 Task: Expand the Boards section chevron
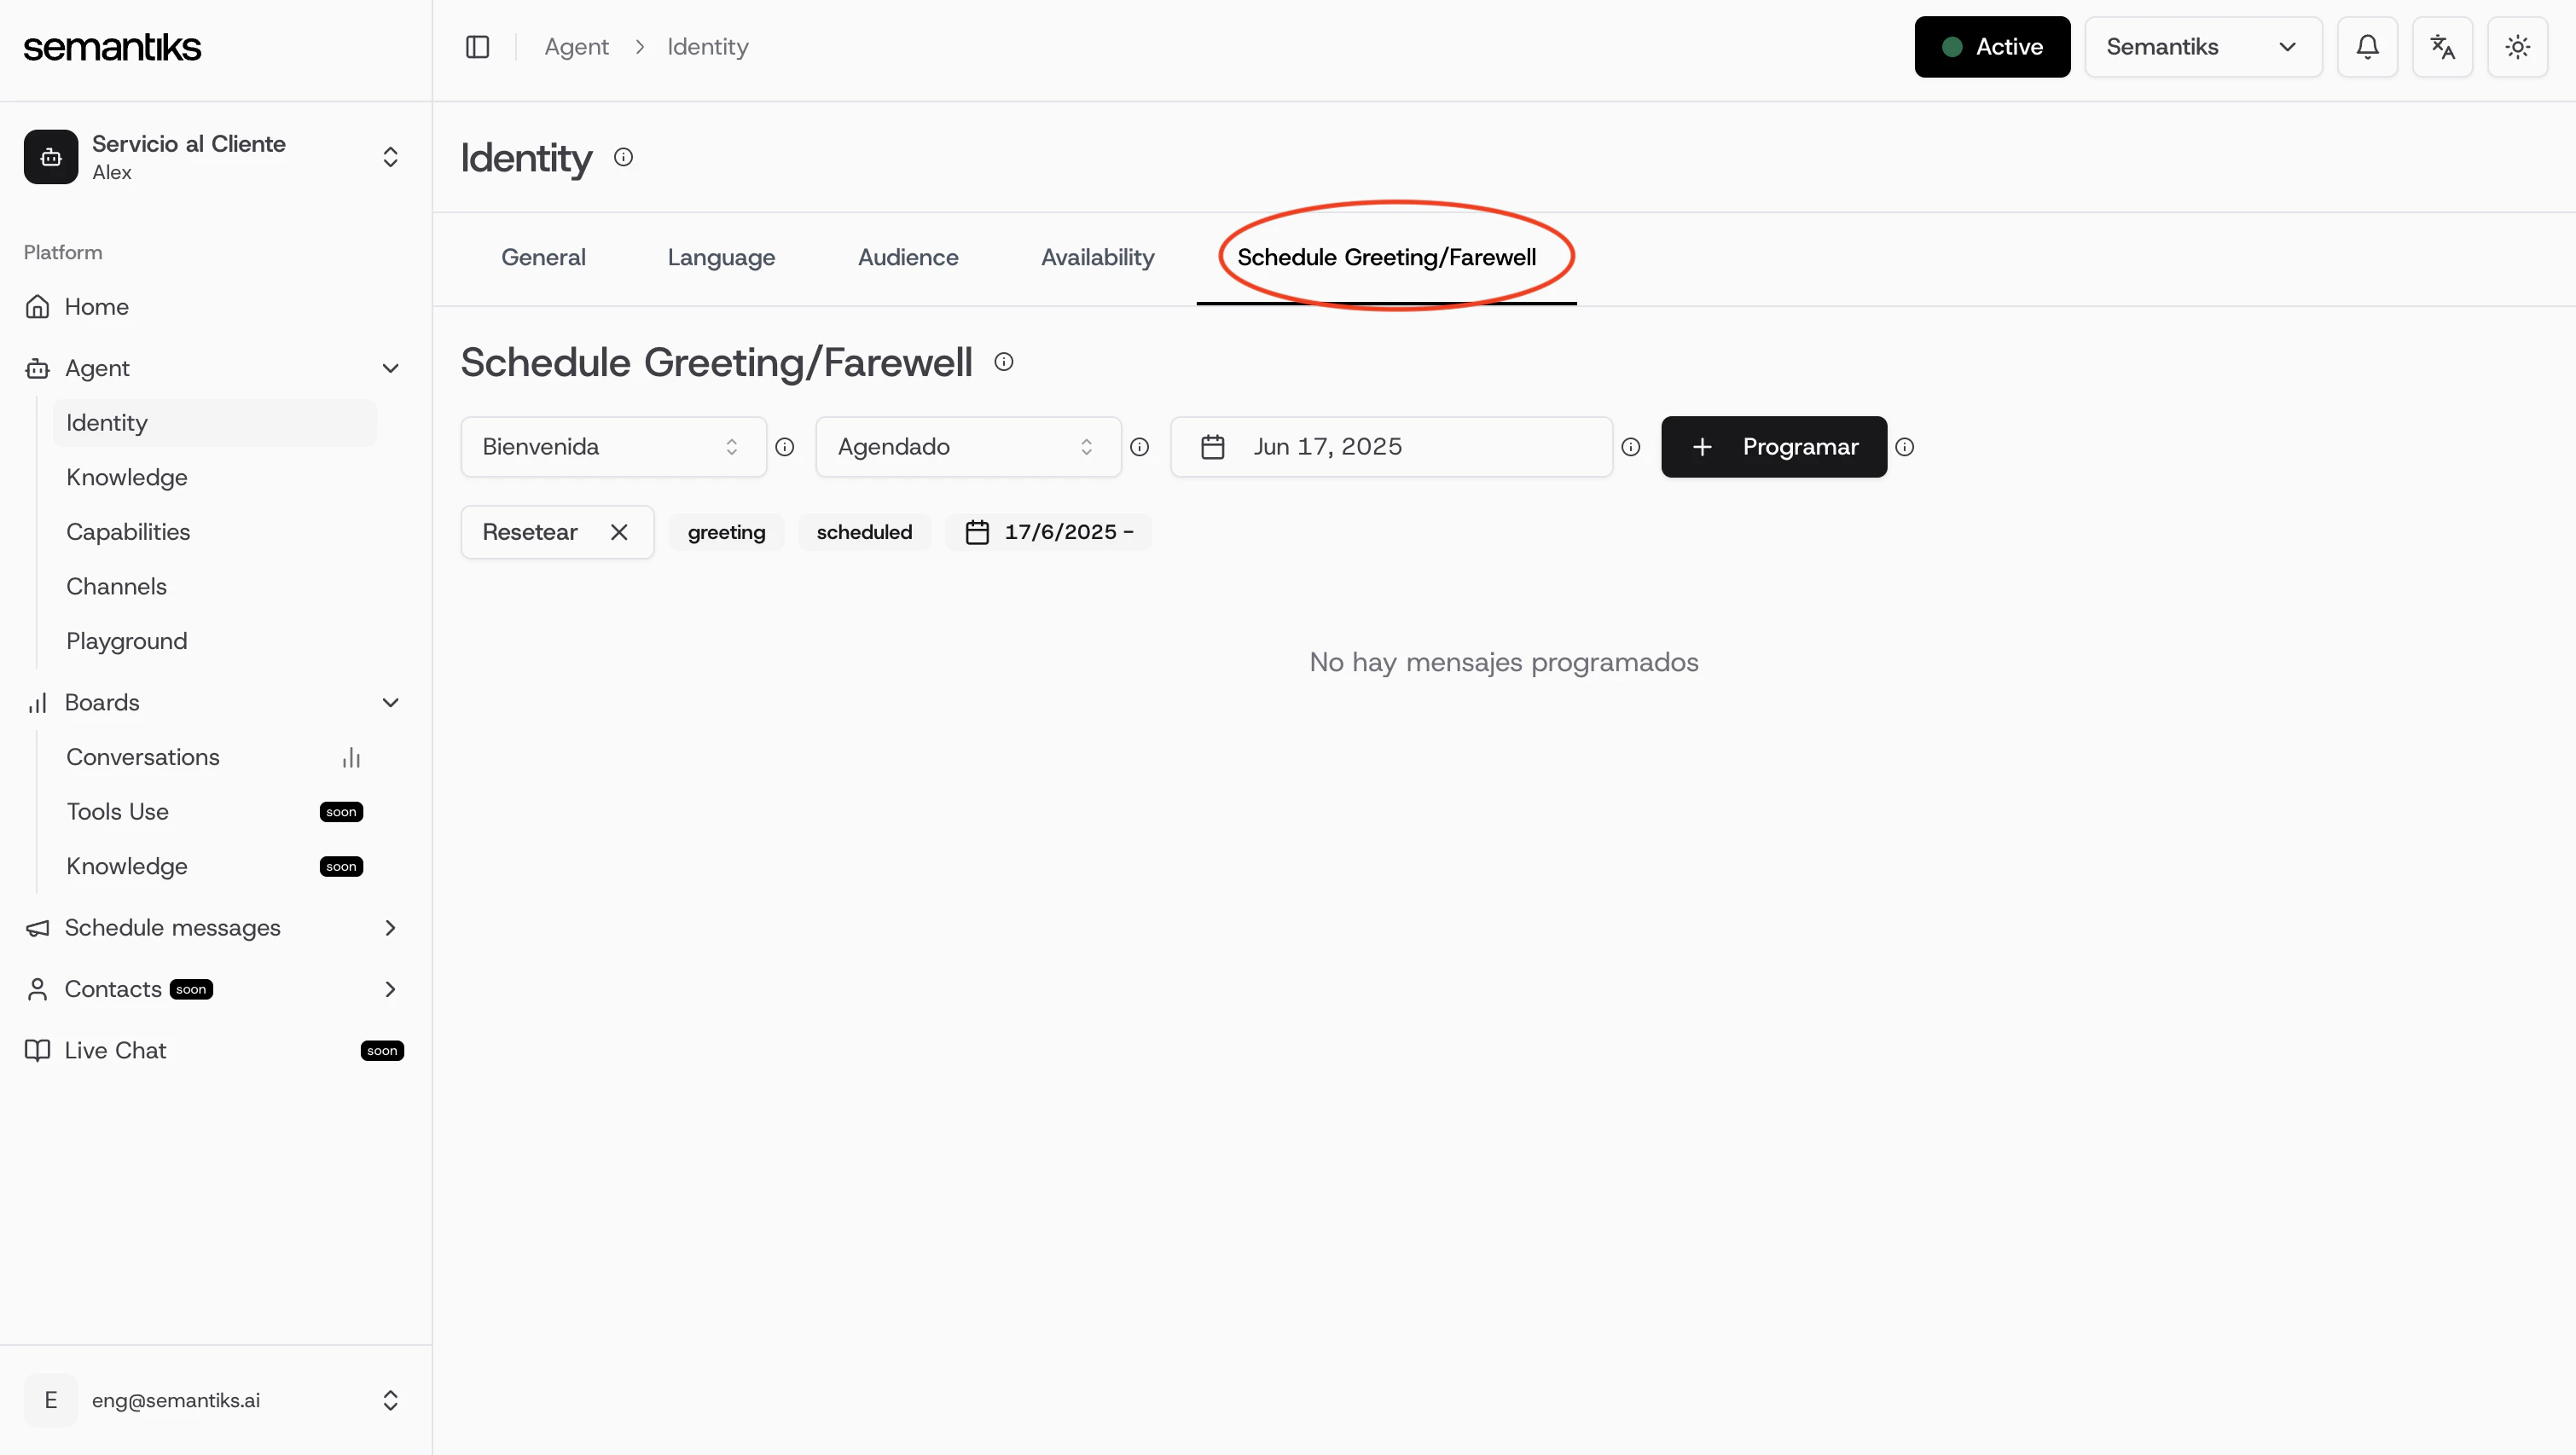(391, 702)
